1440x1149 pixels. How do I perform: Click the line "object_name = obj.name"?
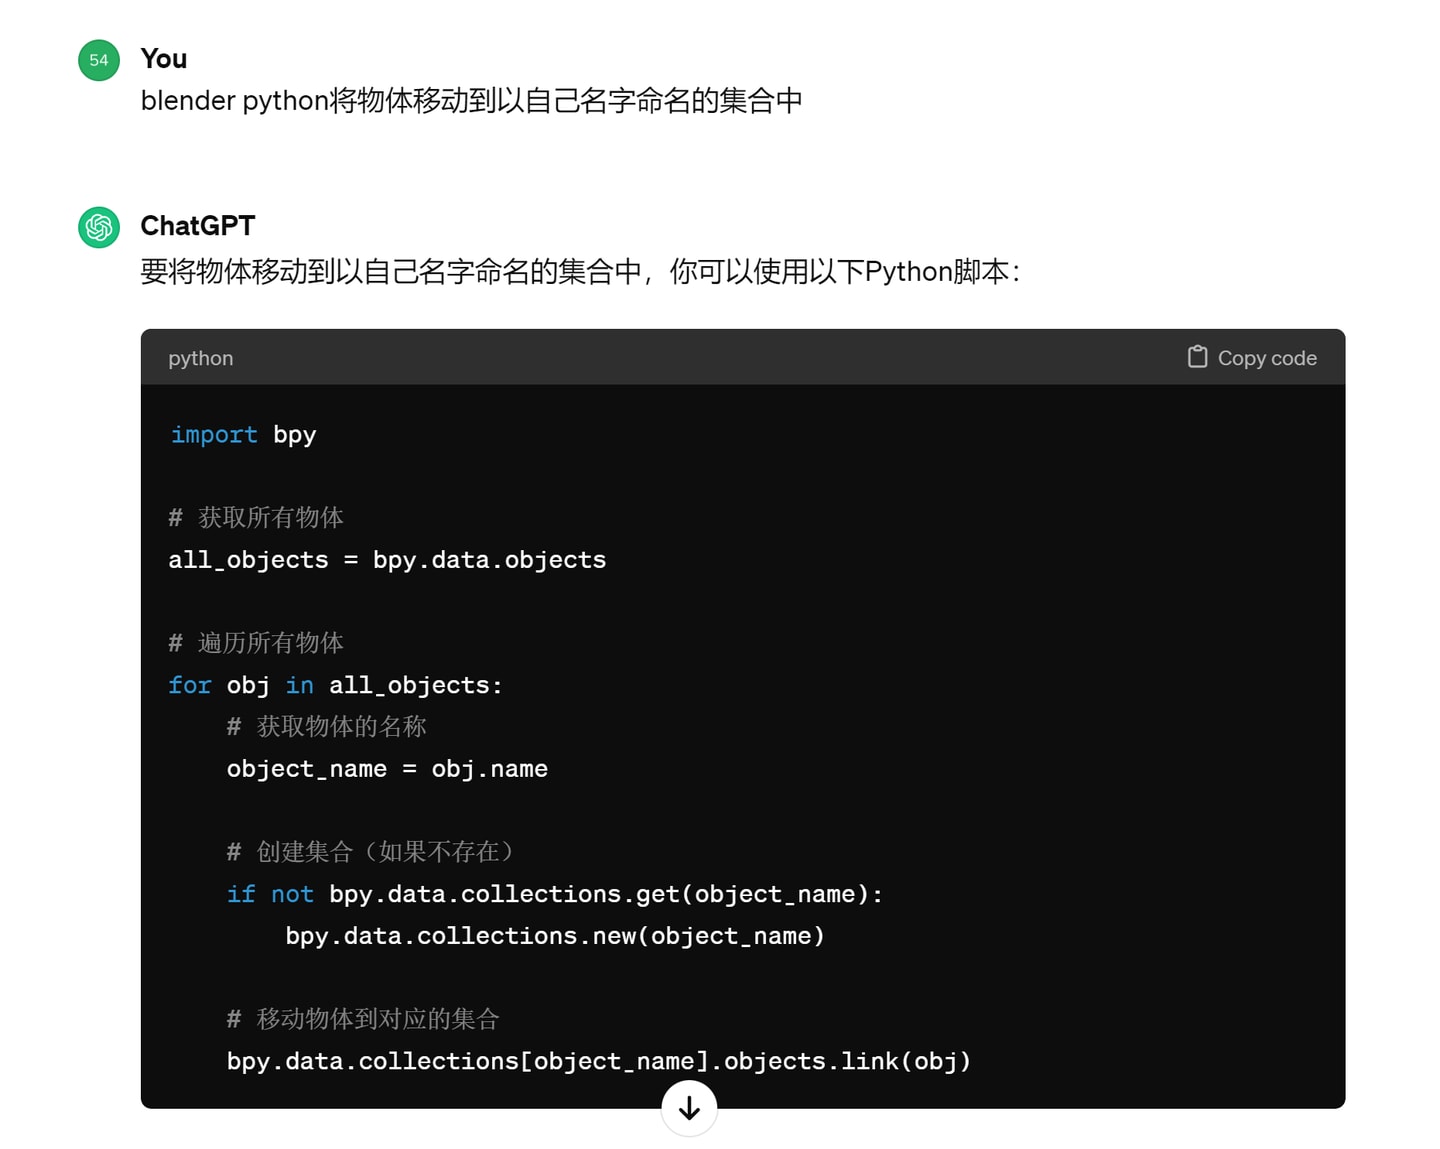(387, 769)
